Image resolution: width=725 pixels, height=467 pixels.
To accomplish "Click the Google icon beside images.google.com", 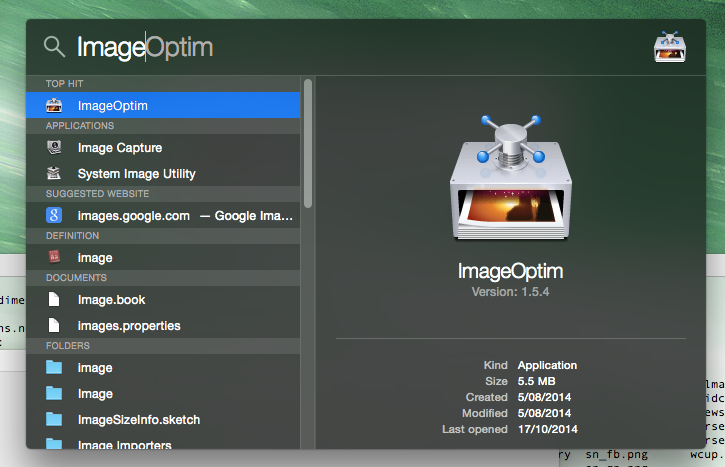I will (54, 215).
